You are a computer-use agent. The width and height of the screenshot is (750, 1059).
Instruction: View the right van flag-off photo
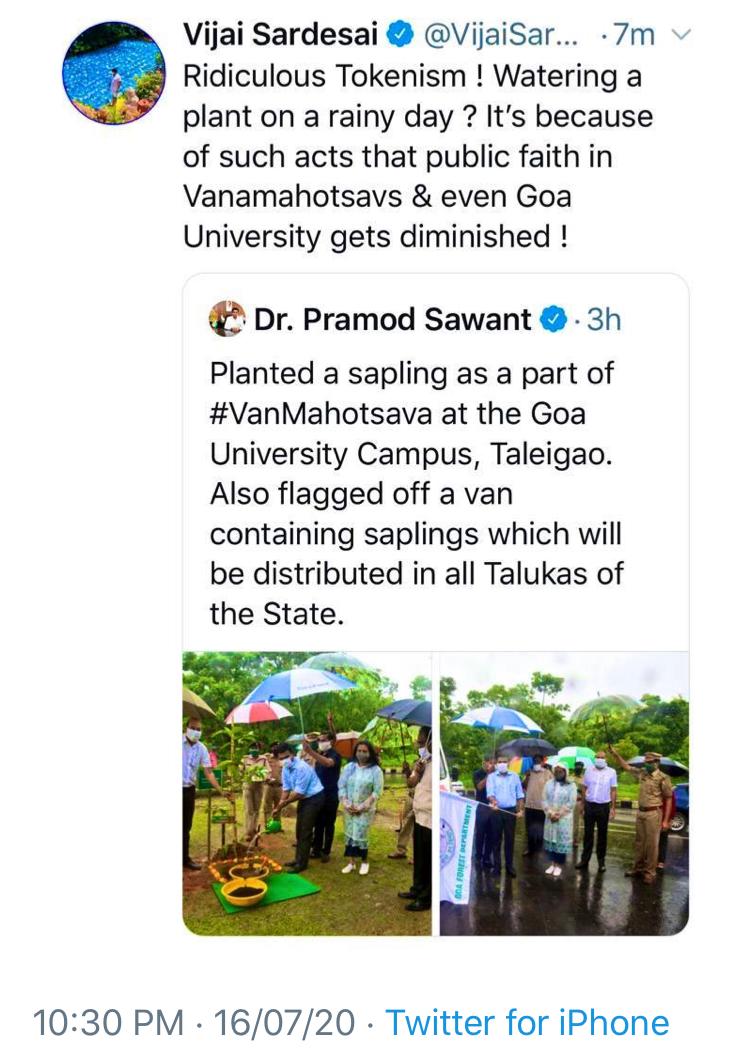(564, 793)
